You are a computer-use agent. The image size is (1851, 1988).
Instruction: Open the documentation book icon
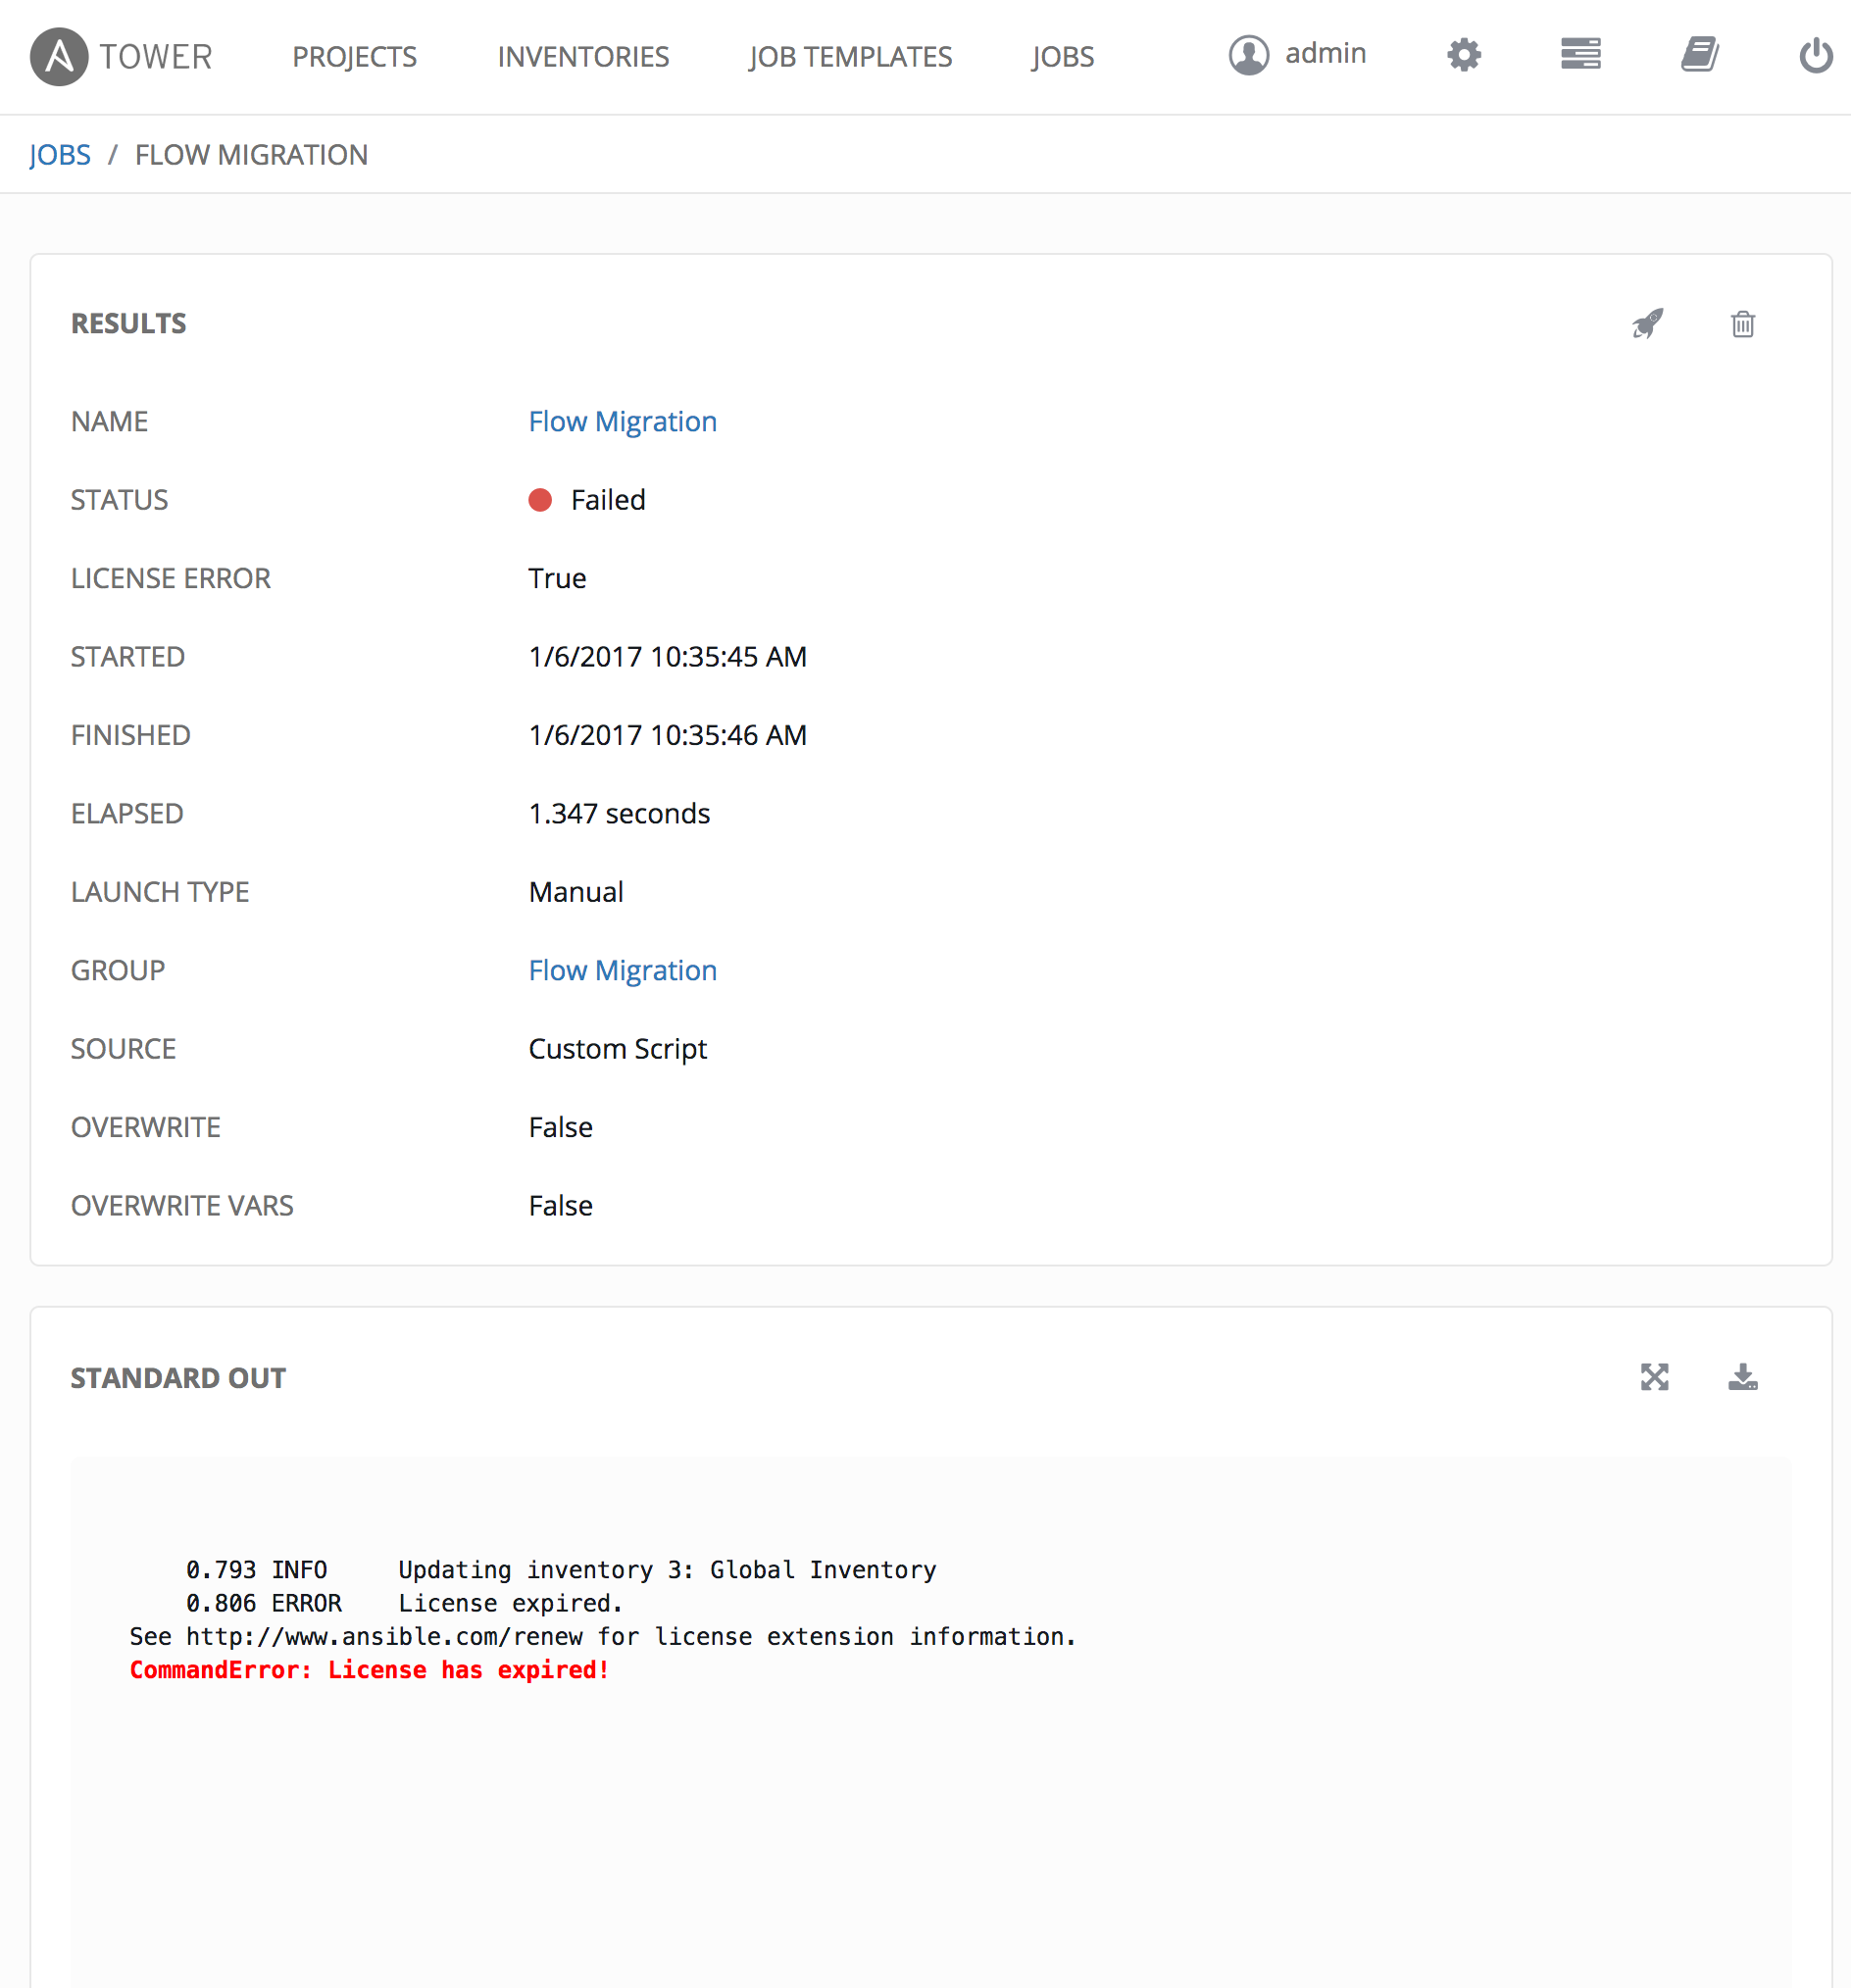tap(1698, 54)
